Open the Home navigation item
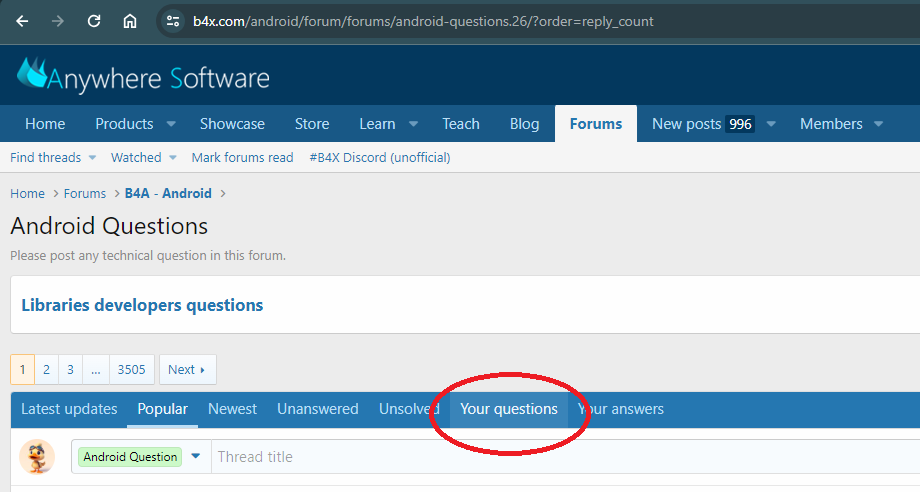This screenshot has height=492, width=920. (x=45, y=124)
